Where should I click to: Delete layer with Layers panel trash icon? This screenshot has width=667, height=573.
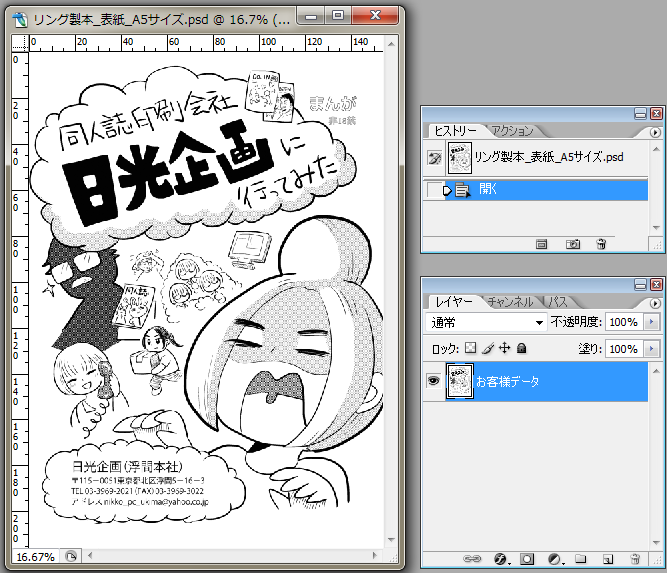tap(635, 559)
